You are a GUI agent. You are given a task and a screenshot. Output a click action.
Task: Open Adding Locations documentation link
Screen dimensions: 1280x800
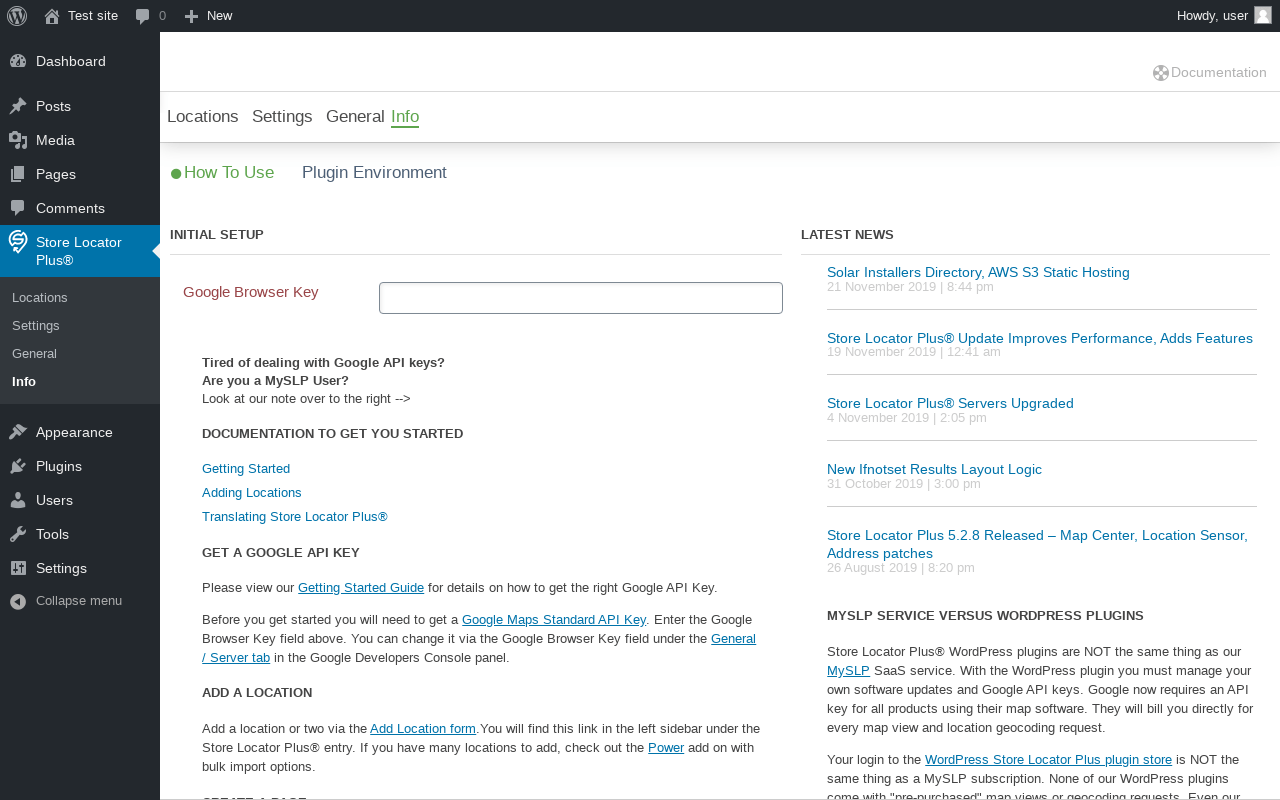point(252,493)
